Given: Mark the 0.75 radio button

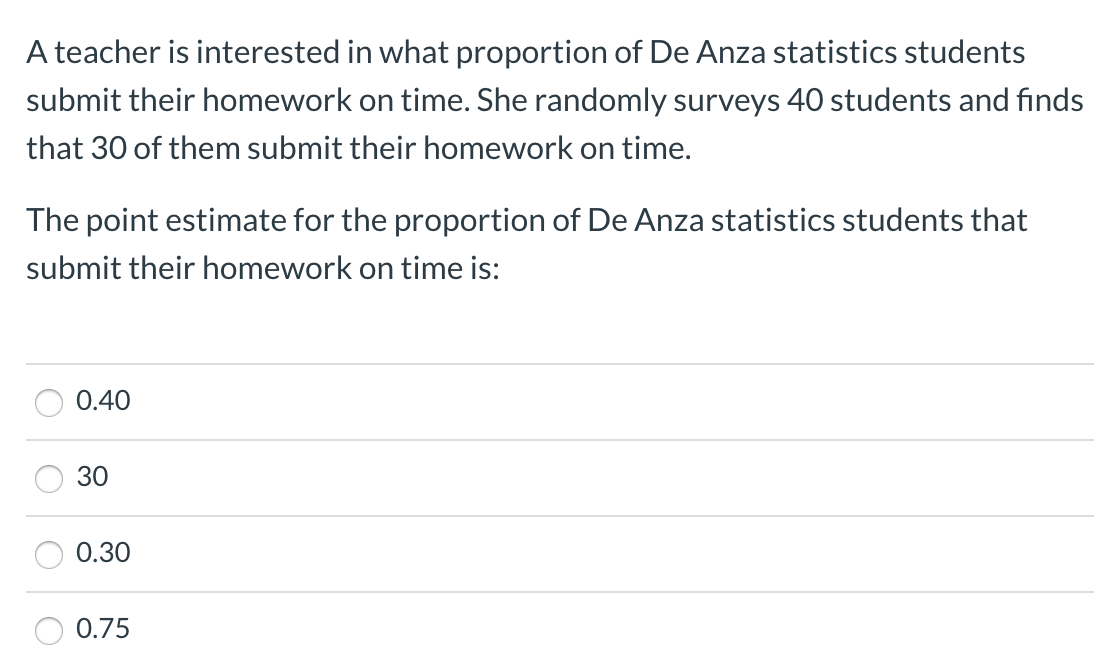Looking at the screenshot, I should pyautogui.click(x=49, y=630).
